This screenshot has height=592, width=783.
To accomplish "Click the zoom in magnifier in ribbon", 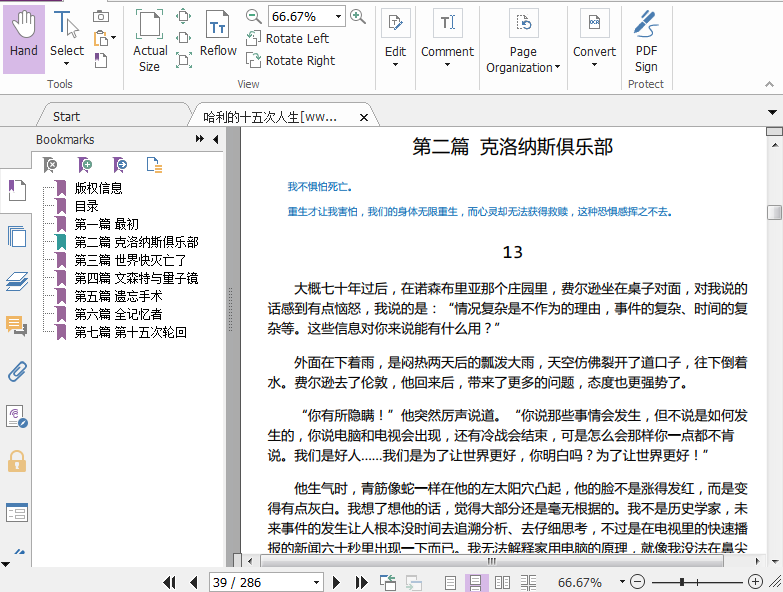I will coord(358,17).
